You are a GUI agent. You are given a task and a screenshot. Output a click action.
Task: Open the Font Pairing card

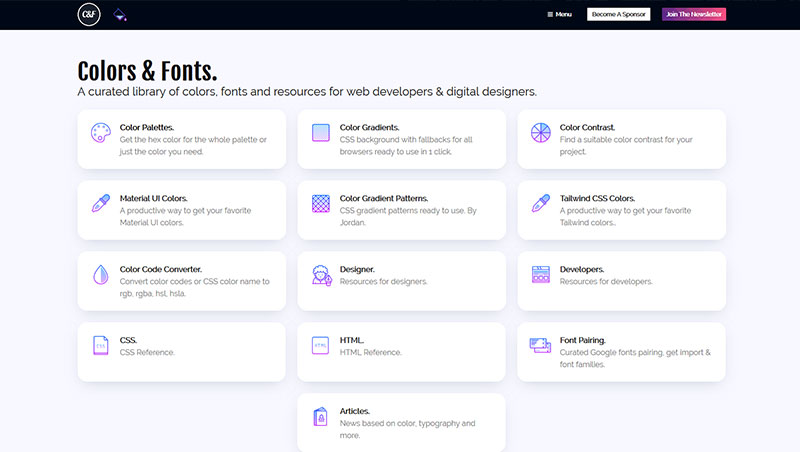(x=621, y=351)
